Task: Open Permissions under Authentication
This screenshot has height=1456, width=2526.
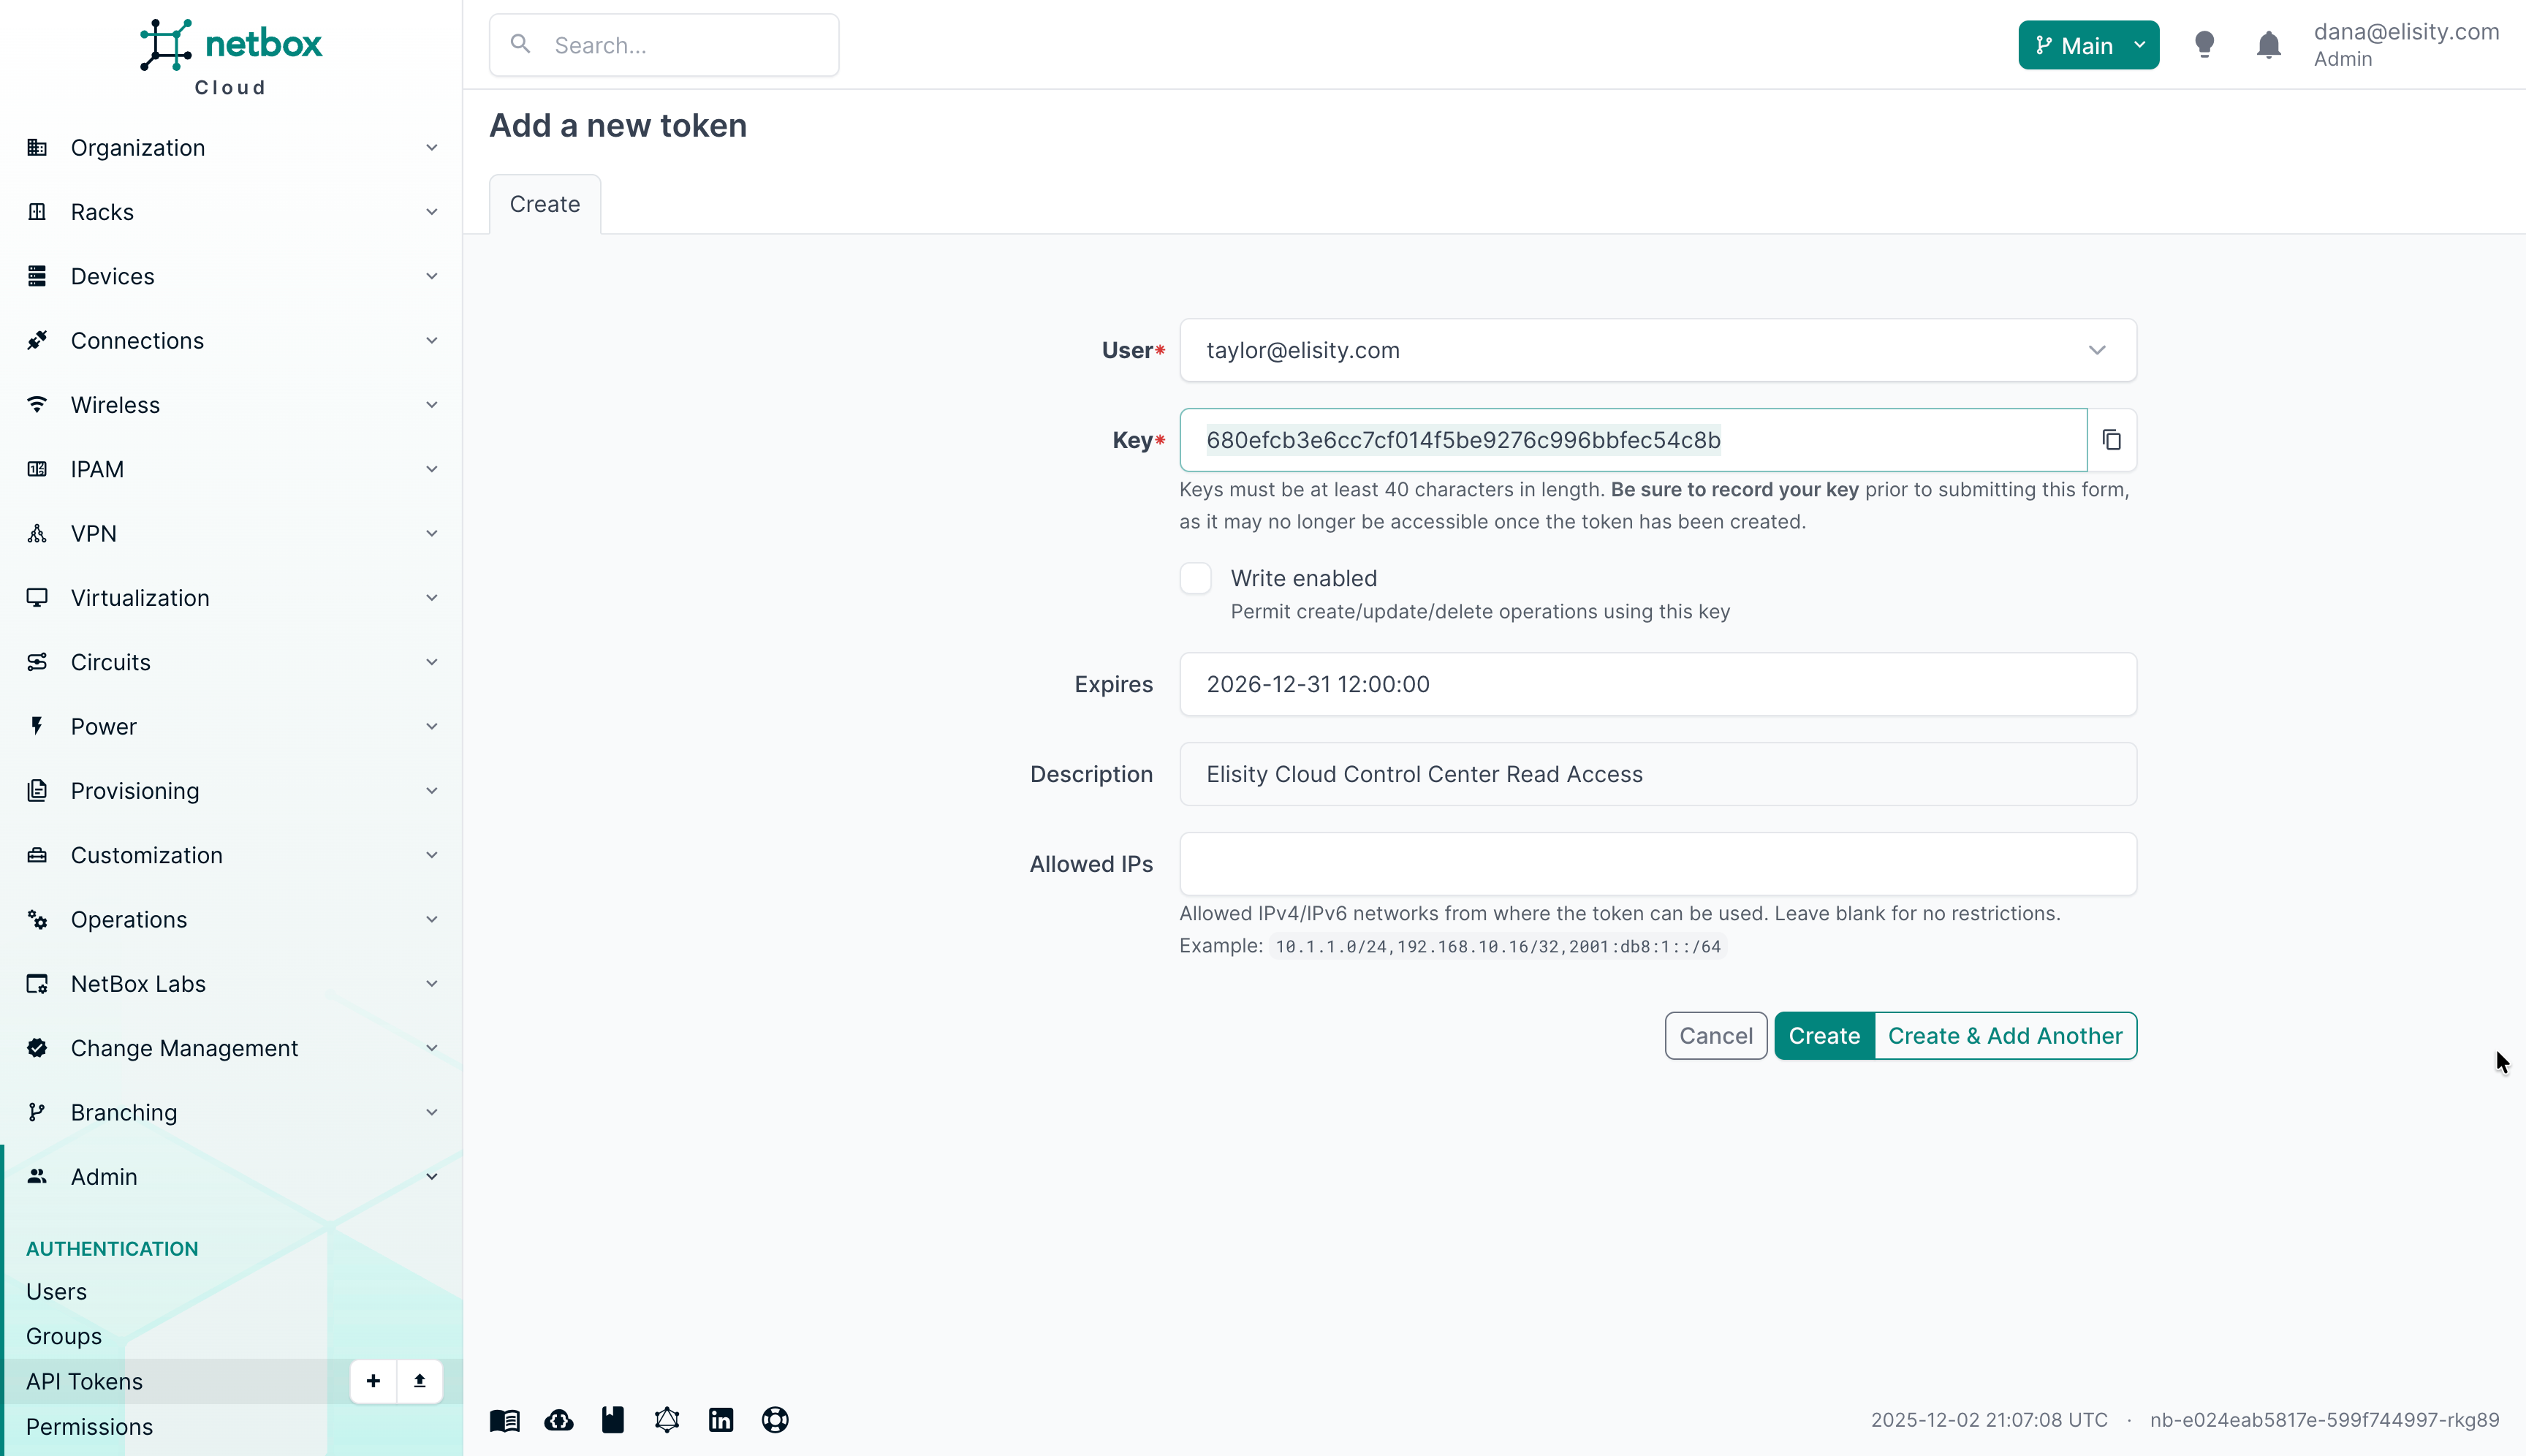Action: point(89,1427)
